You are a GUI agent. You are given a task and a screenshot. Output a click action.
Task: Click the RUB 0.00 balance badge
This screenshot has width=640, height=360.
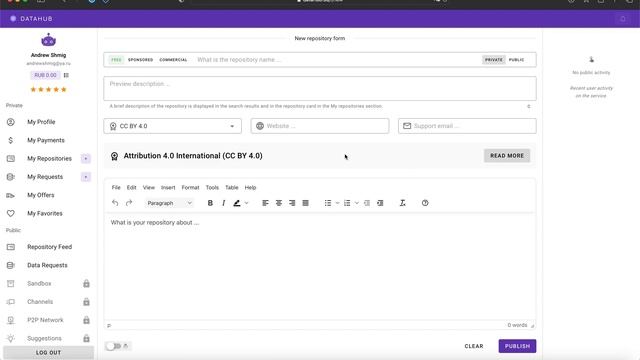[x=45, y=75]
